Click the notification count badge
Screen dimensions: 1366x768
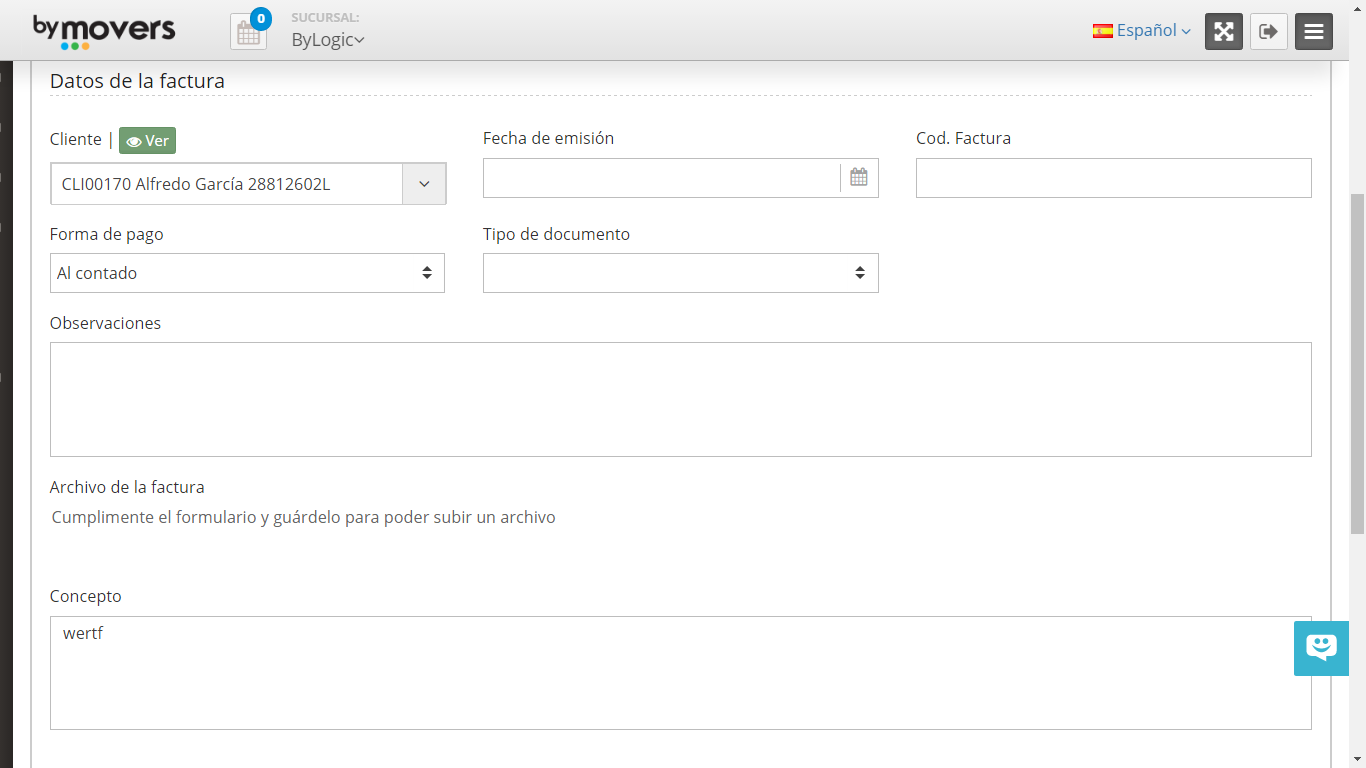pyautogui.click(x=261, y=18)
